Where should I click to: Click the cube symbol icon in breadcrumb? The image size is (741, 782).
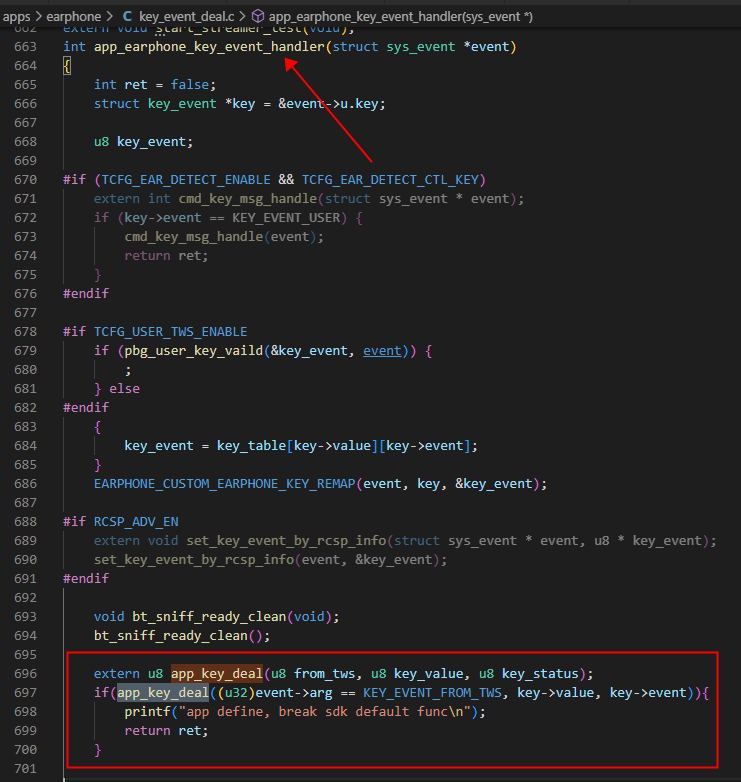click(x=257, y=17)
